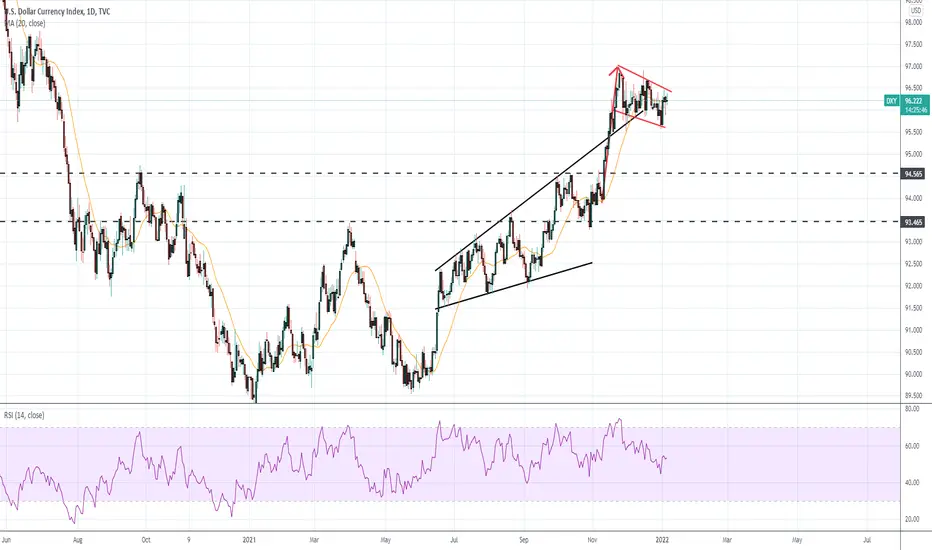Open the USD currency selector on price axis

tap(915, 11)
